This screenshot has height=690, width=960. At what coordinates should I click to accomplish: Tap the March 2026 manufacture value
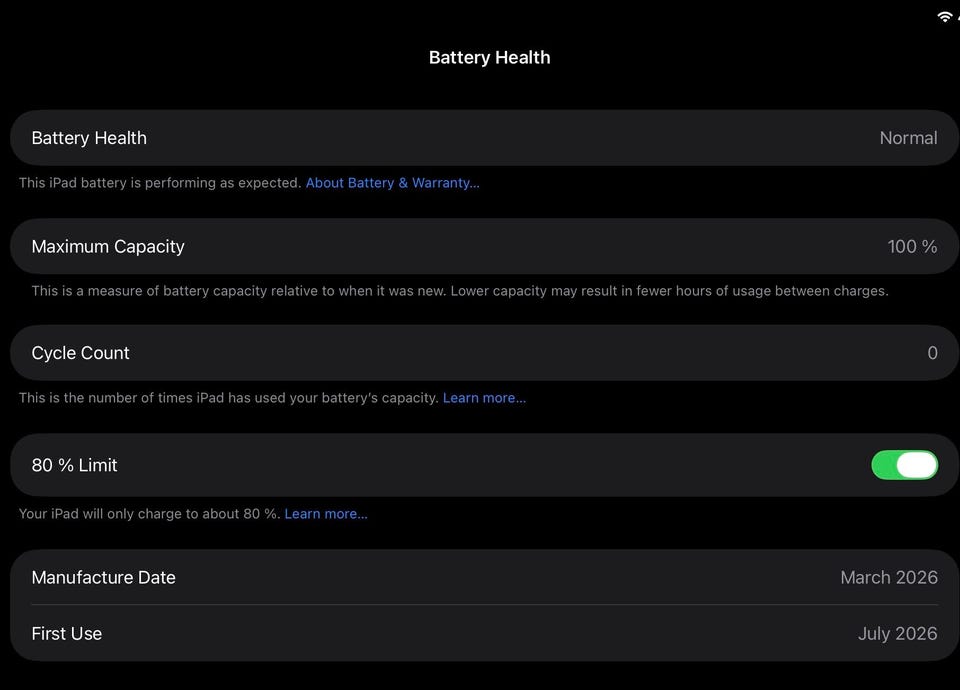(889, 577)
